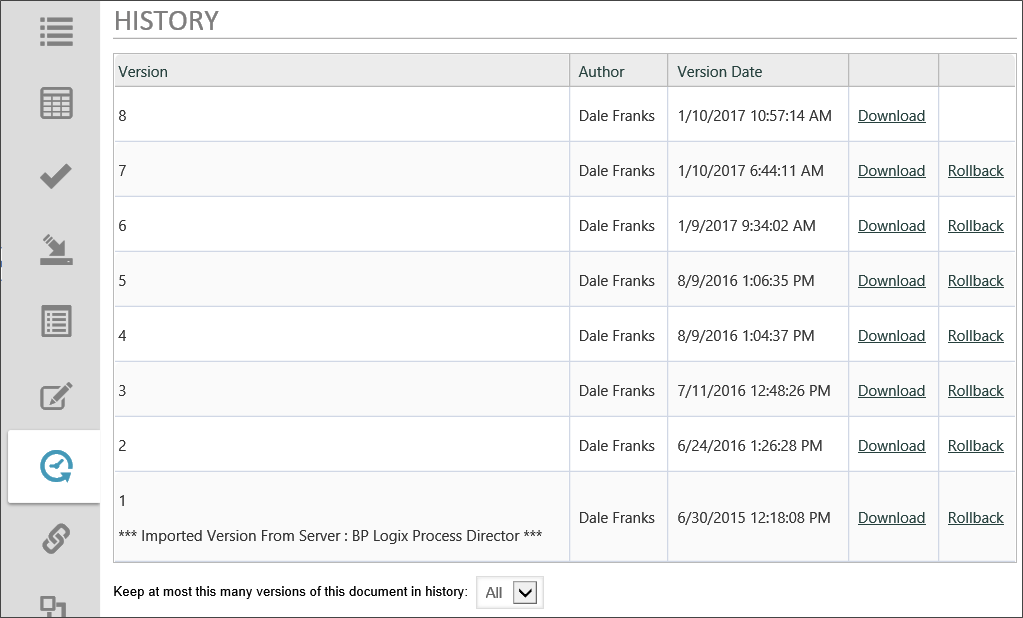
Task: Download version 6 from January 9
Action: click(891, 225)
